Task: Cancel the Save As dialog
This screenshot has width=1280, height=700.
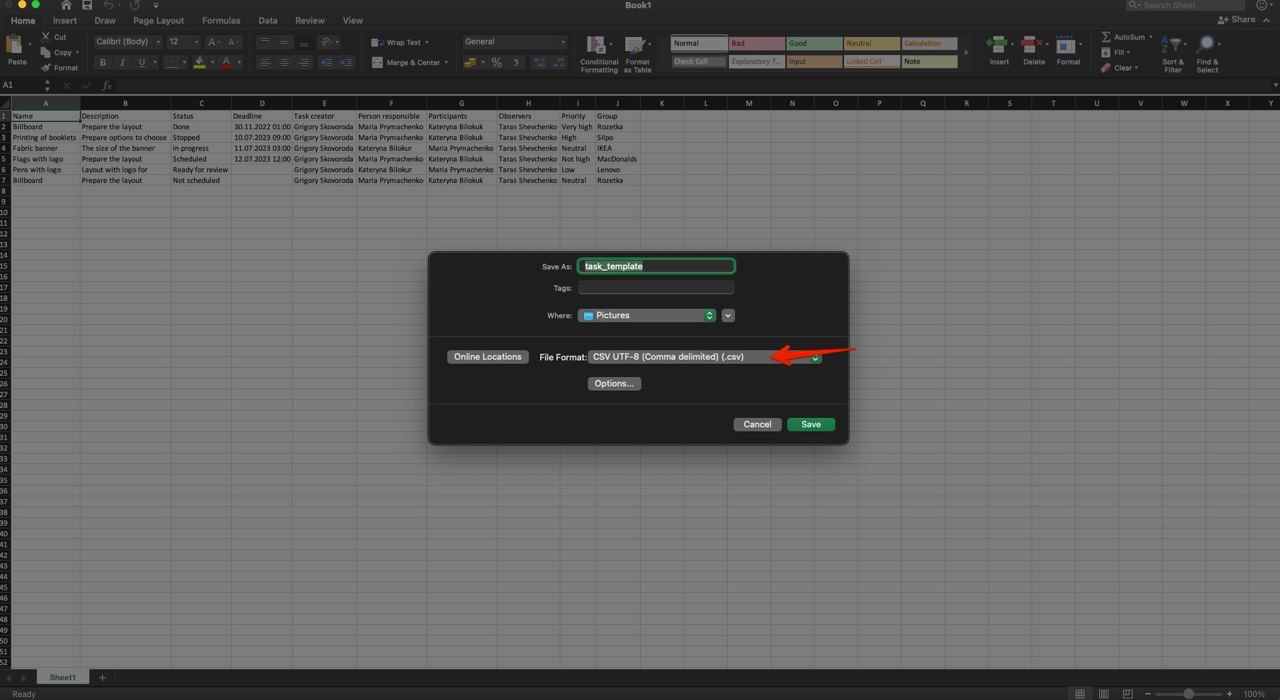Action: 757,424
